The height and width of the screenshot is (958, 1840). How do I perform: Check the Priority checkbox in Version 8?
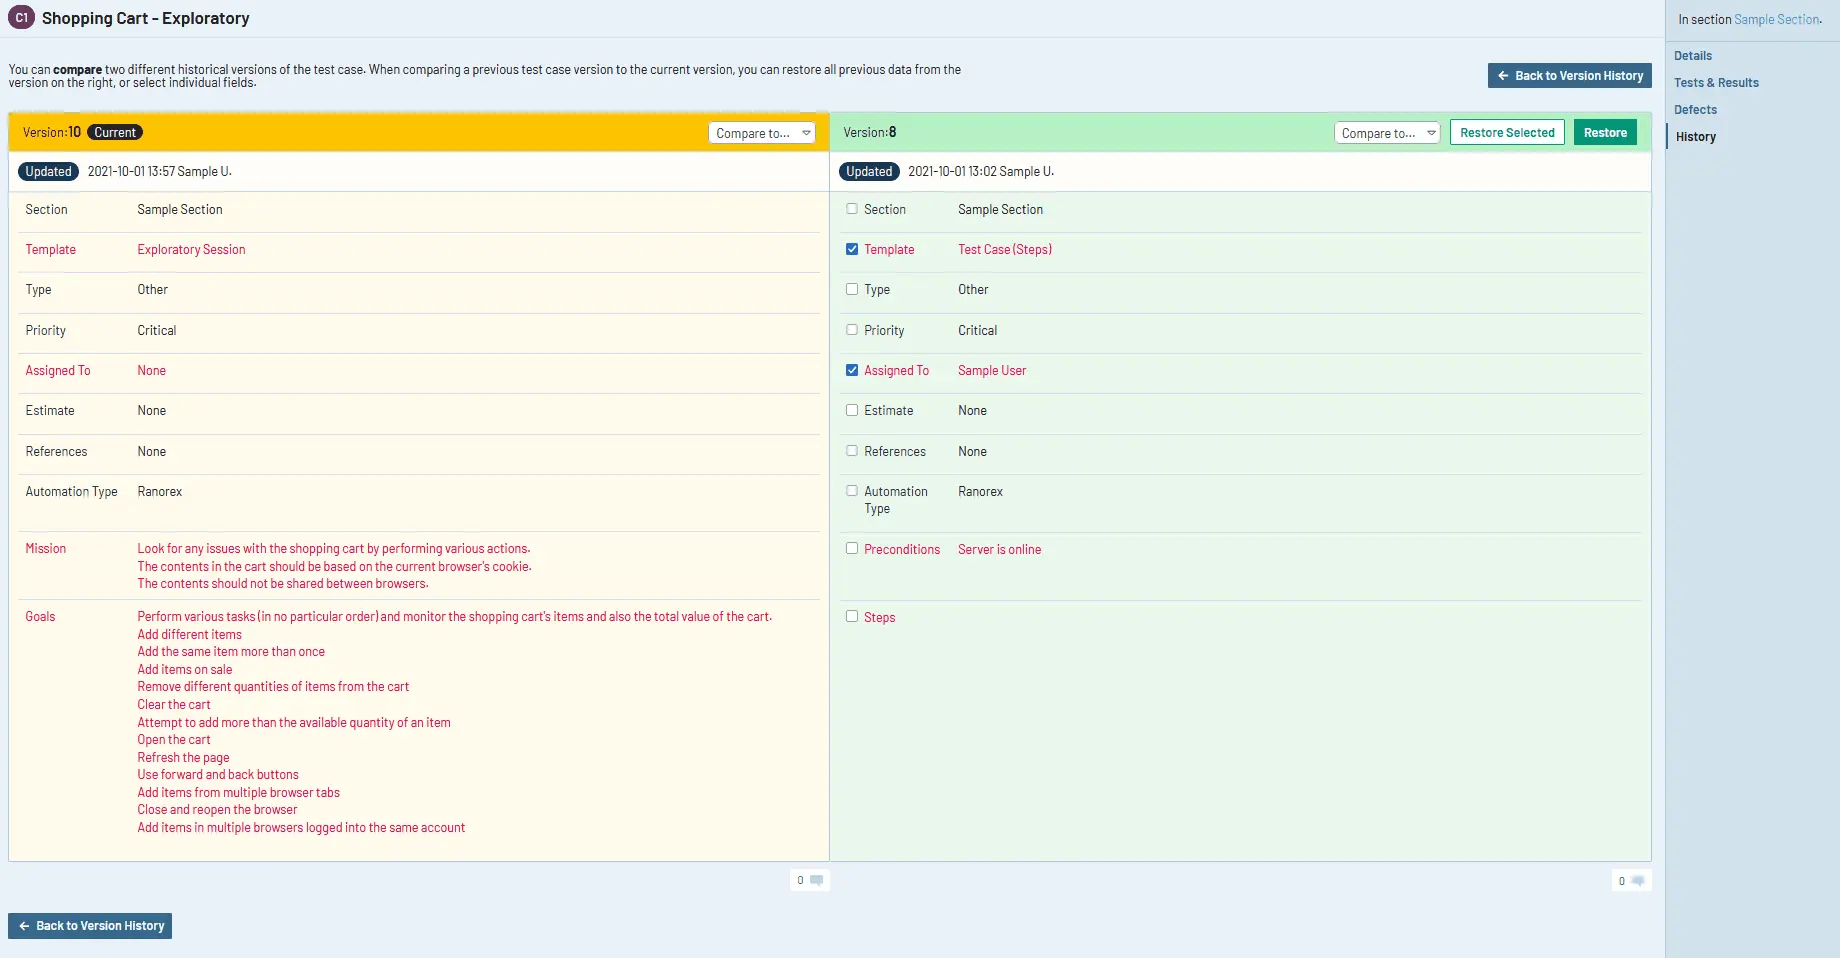click(x=852, y=330)
